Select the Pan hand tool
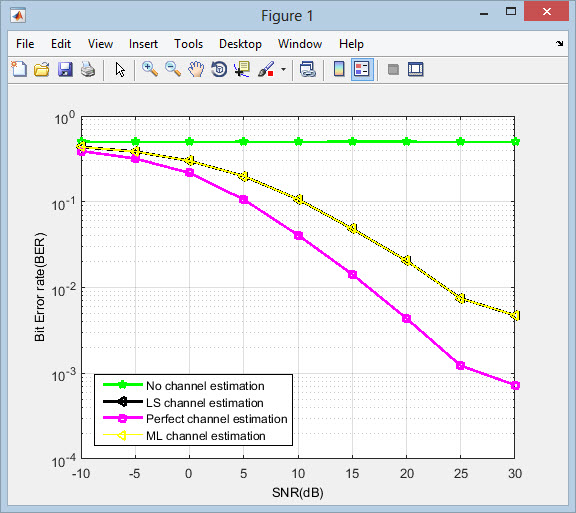The image size is (576, 513). [196, 69]
